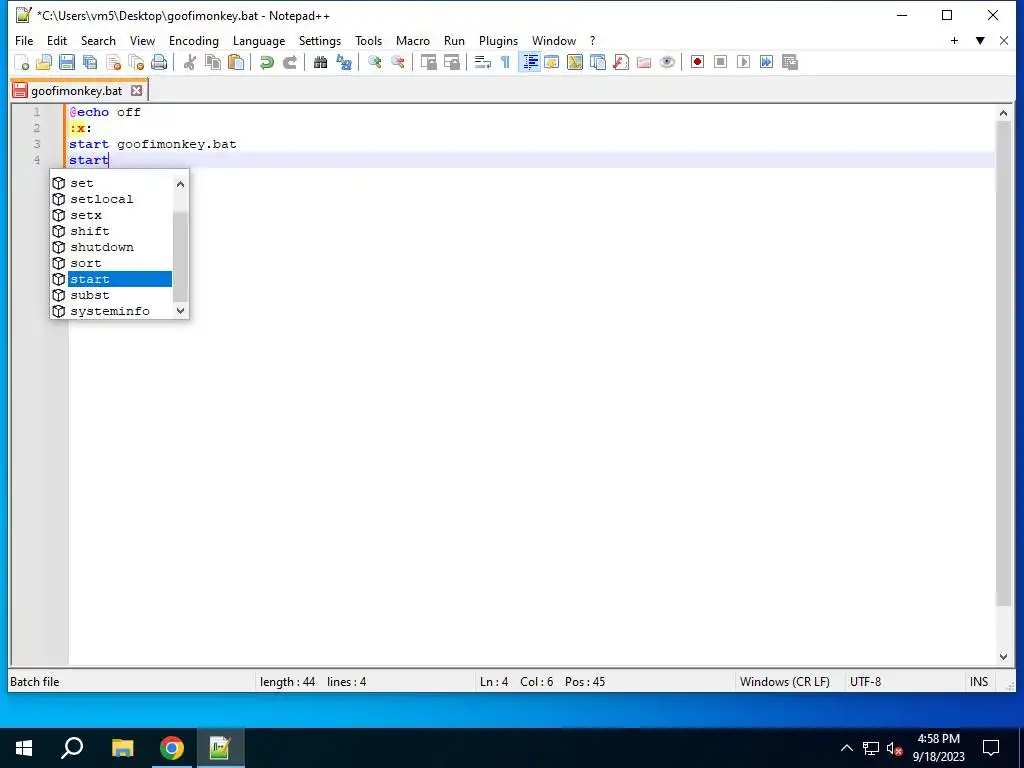Select the goofimonkey.bat tab

pos(76,91)
